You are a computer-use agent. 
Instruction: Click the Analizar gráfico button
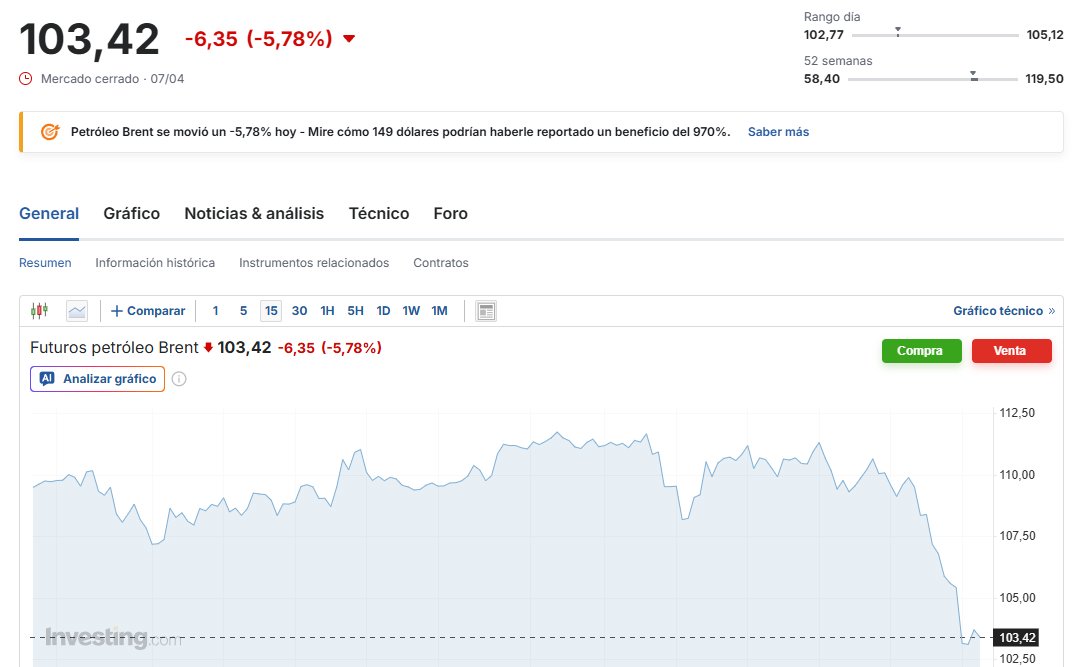[x=98, y=379]
